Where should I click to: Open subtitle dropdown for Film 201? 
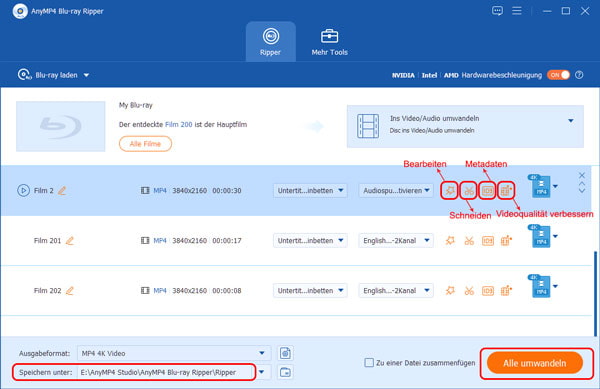click(310, 241)
